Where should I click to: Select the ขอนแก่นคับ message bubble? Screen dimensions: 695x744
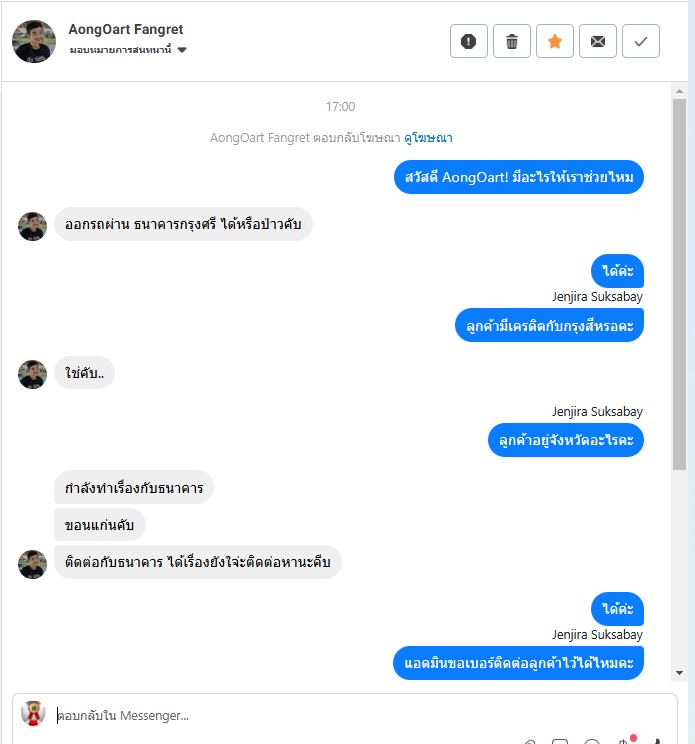[100, 525]
